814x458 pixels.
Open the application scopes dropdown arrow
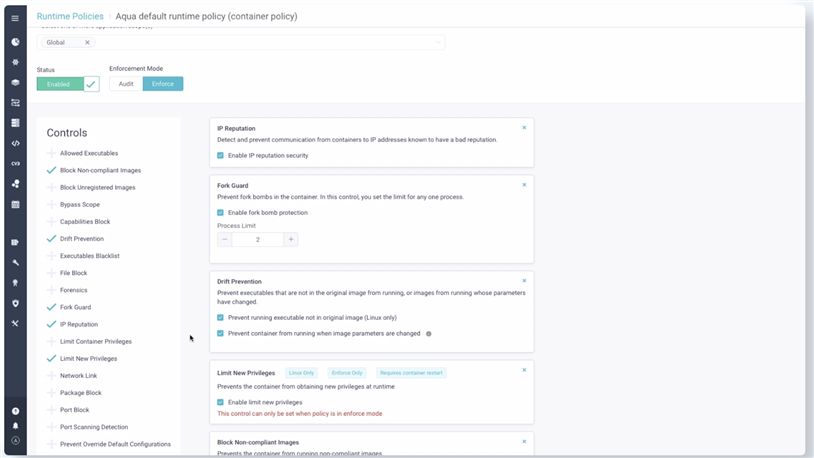coord(437,42)
